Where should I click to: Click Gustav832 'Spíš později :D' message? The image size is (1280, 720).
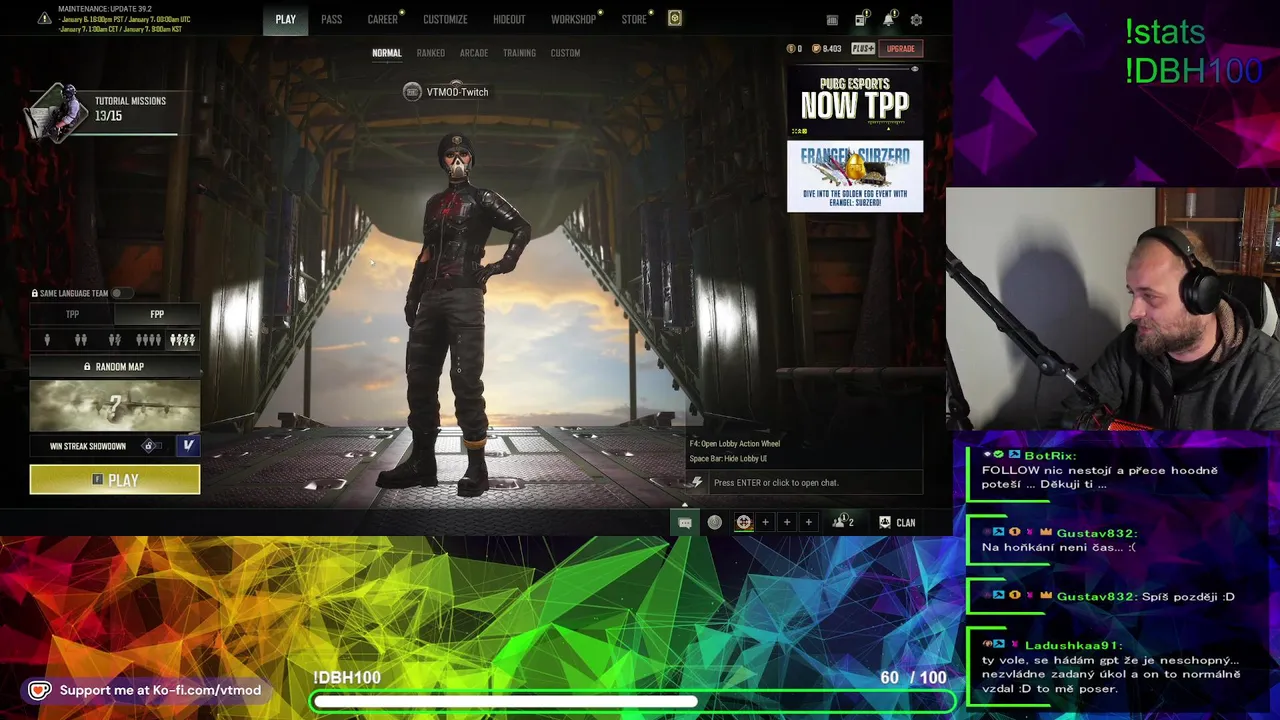click(1110, 596)
